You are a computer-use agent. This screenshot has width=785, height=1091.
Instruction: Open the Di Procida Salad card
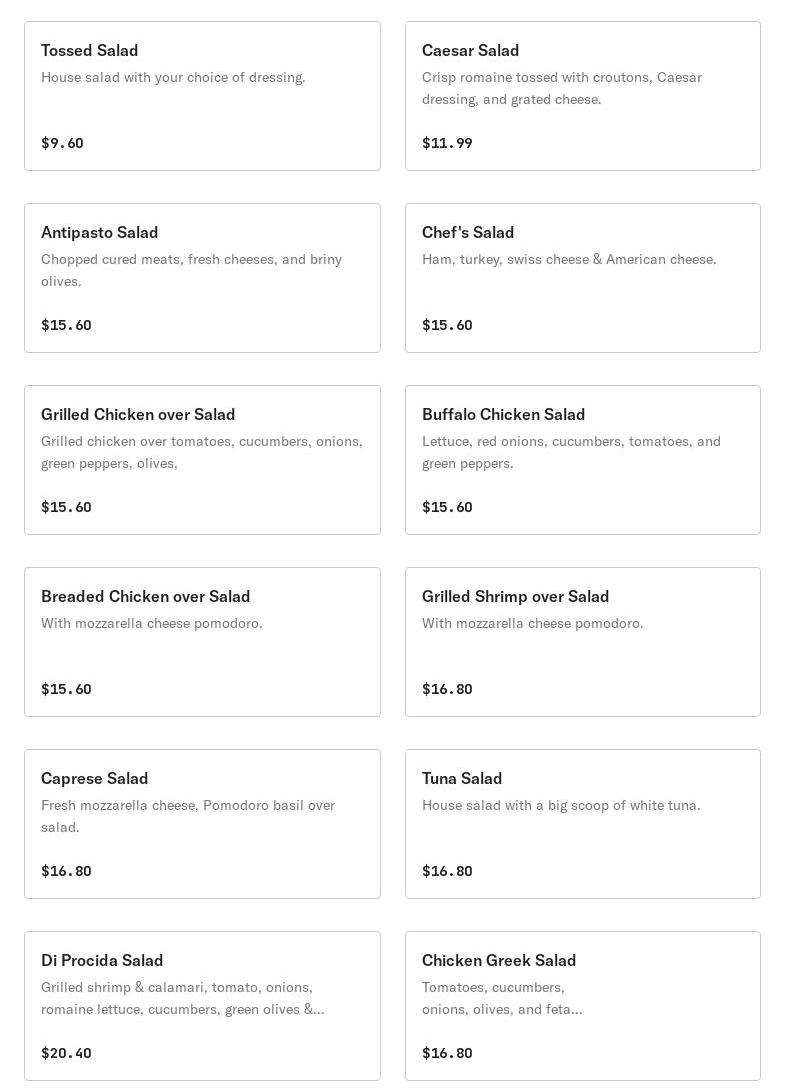(x=202, y=1006)
